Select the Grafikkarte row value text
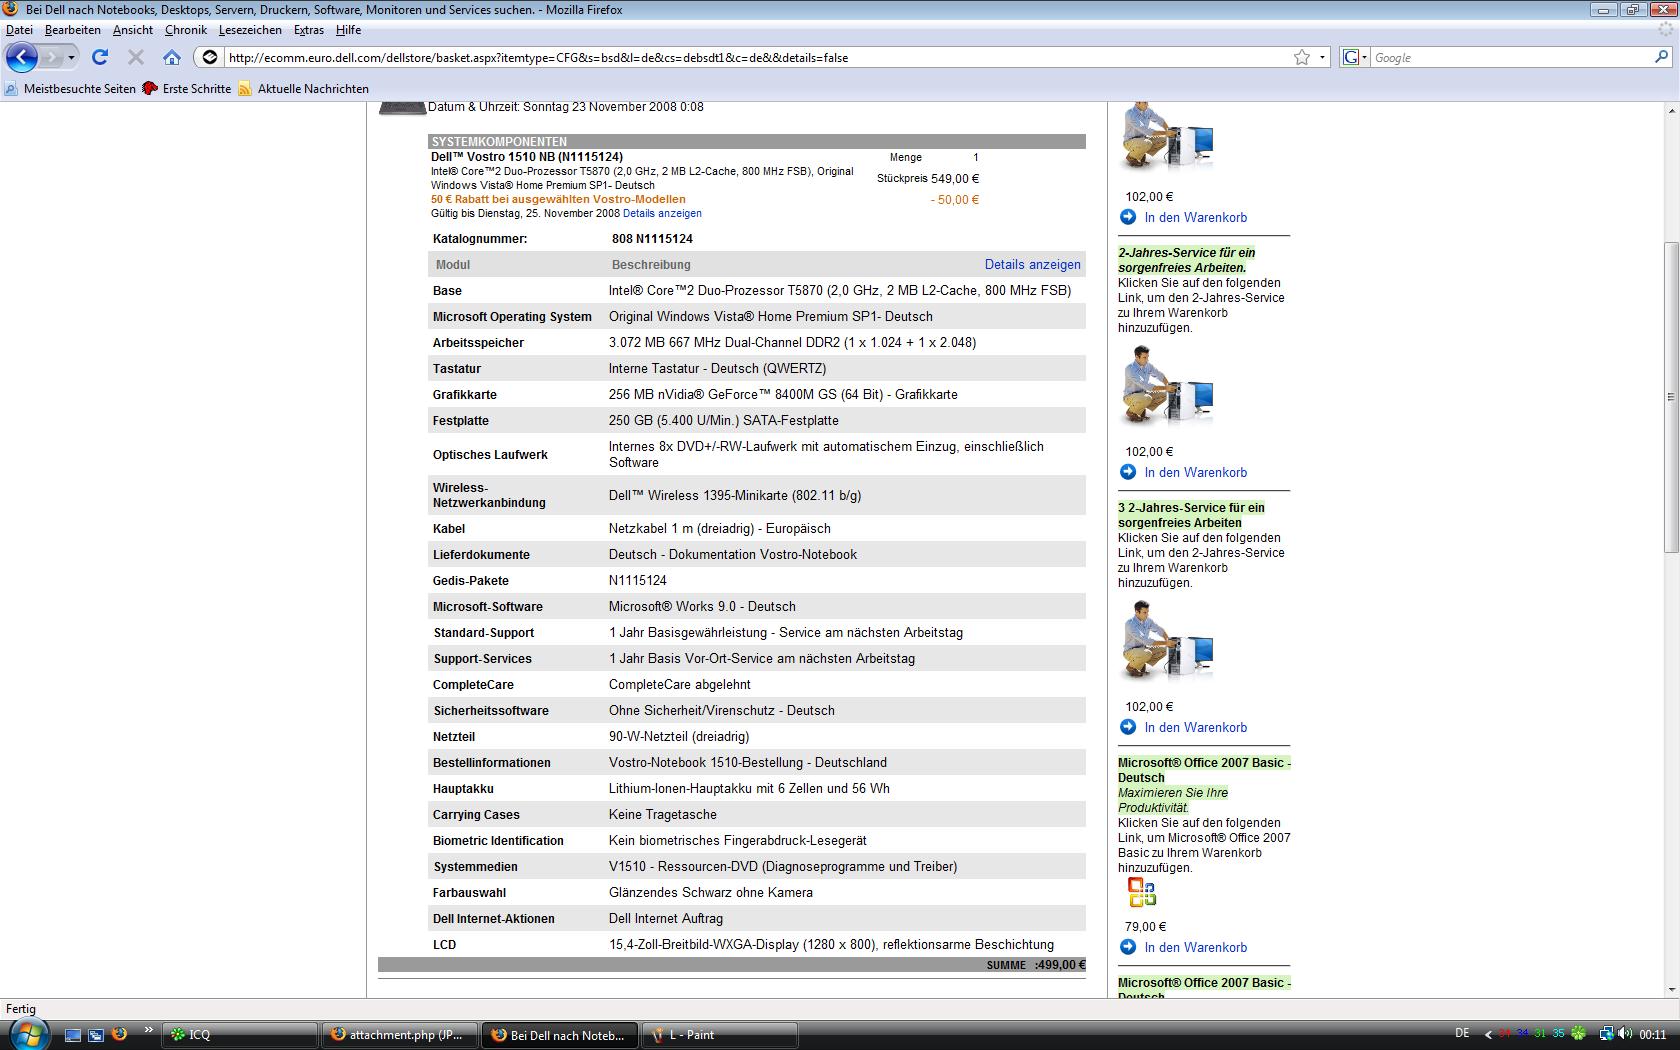Image resolution: width=1680 pixels, height=1050 pixels. (x=783, y=394)
